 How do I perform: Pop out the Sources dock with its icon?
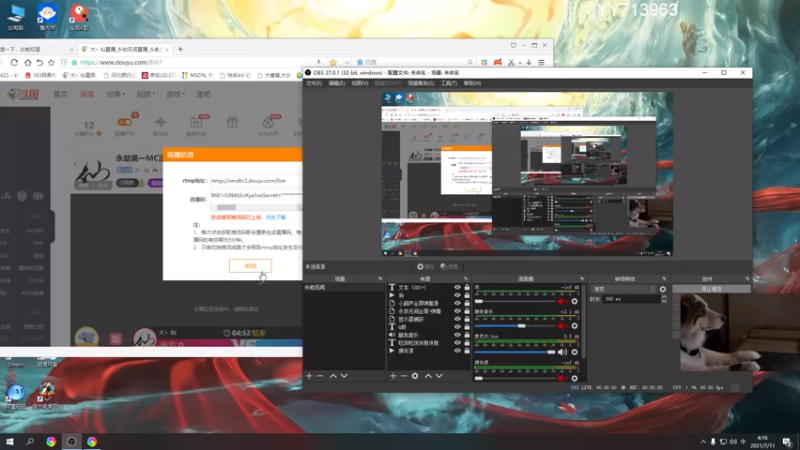click(x=466, y=279)
